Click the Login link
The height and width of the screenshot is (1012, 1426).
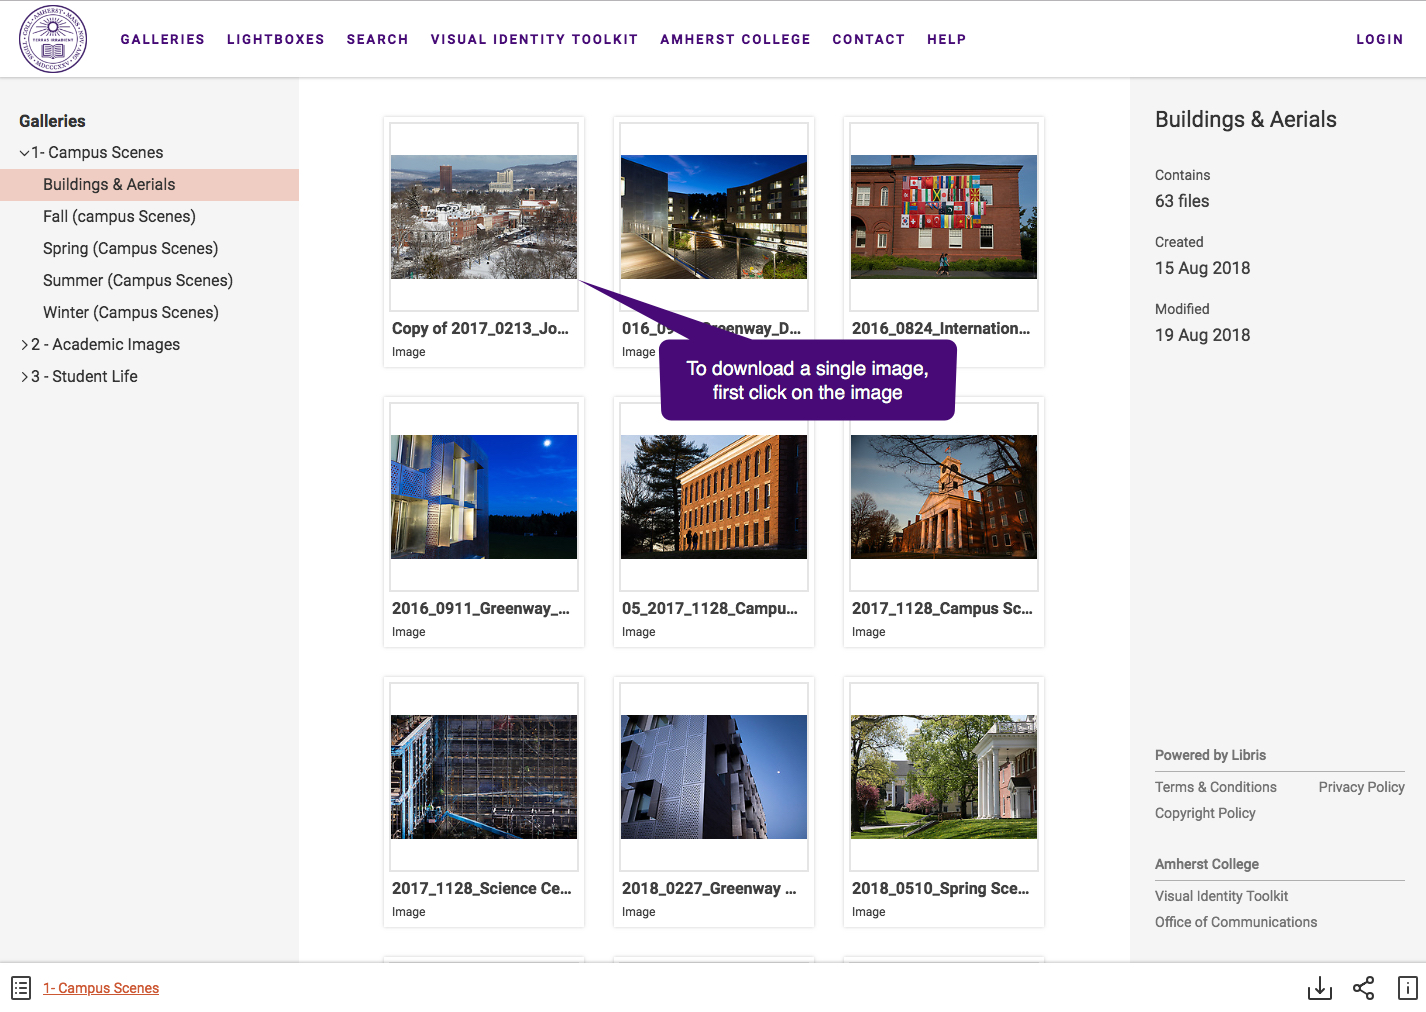1380,39
